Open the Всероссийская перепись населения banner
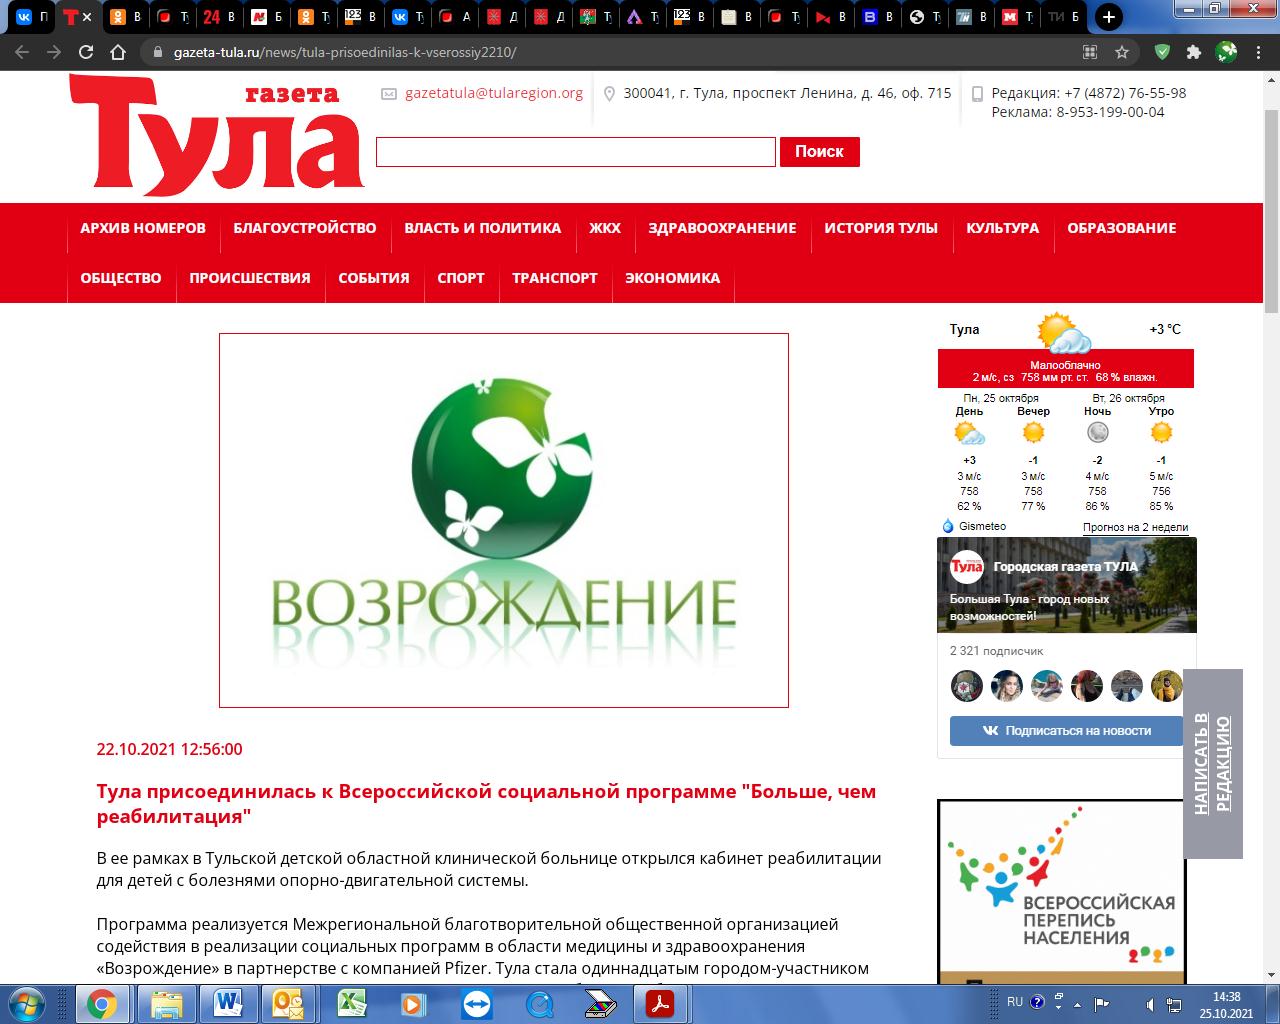The height and width of the screenshot is (1024, 1280). (x=1061, y=892)
